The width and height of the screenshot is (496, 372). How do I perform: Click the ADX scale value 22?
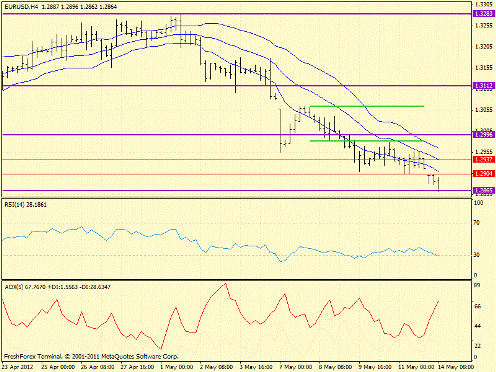[477, 346]
